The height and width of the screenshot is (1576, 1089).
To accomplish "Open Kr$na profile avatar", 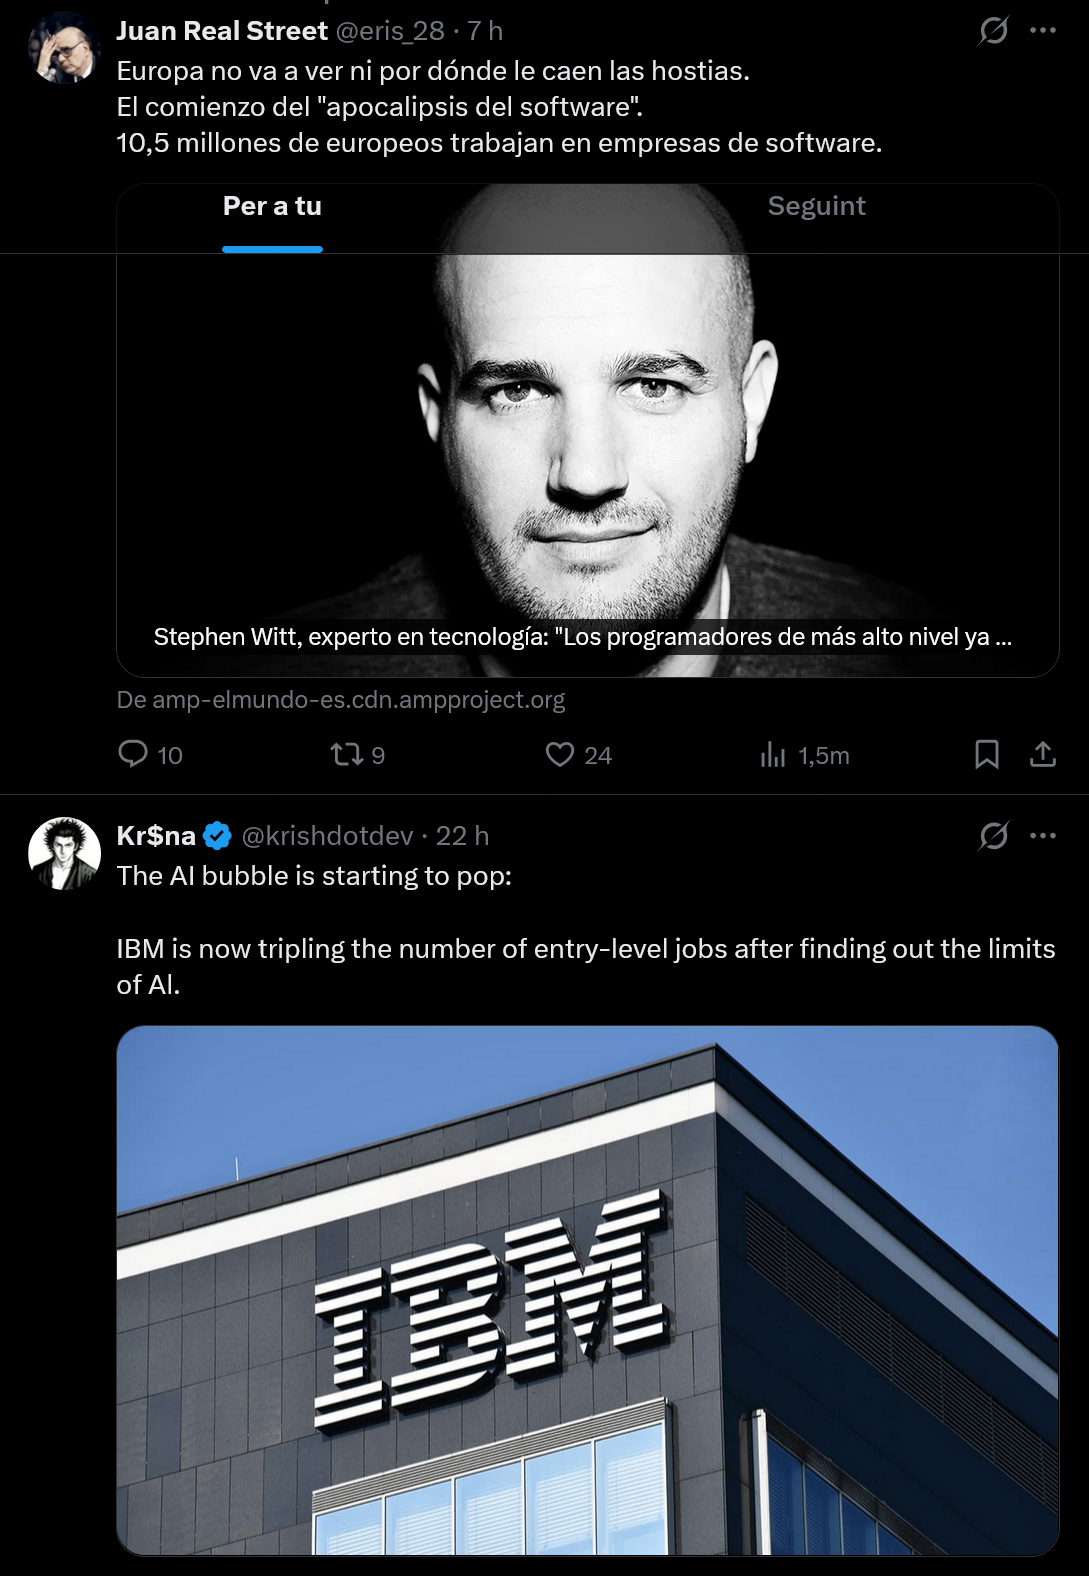I will [64, 853].
